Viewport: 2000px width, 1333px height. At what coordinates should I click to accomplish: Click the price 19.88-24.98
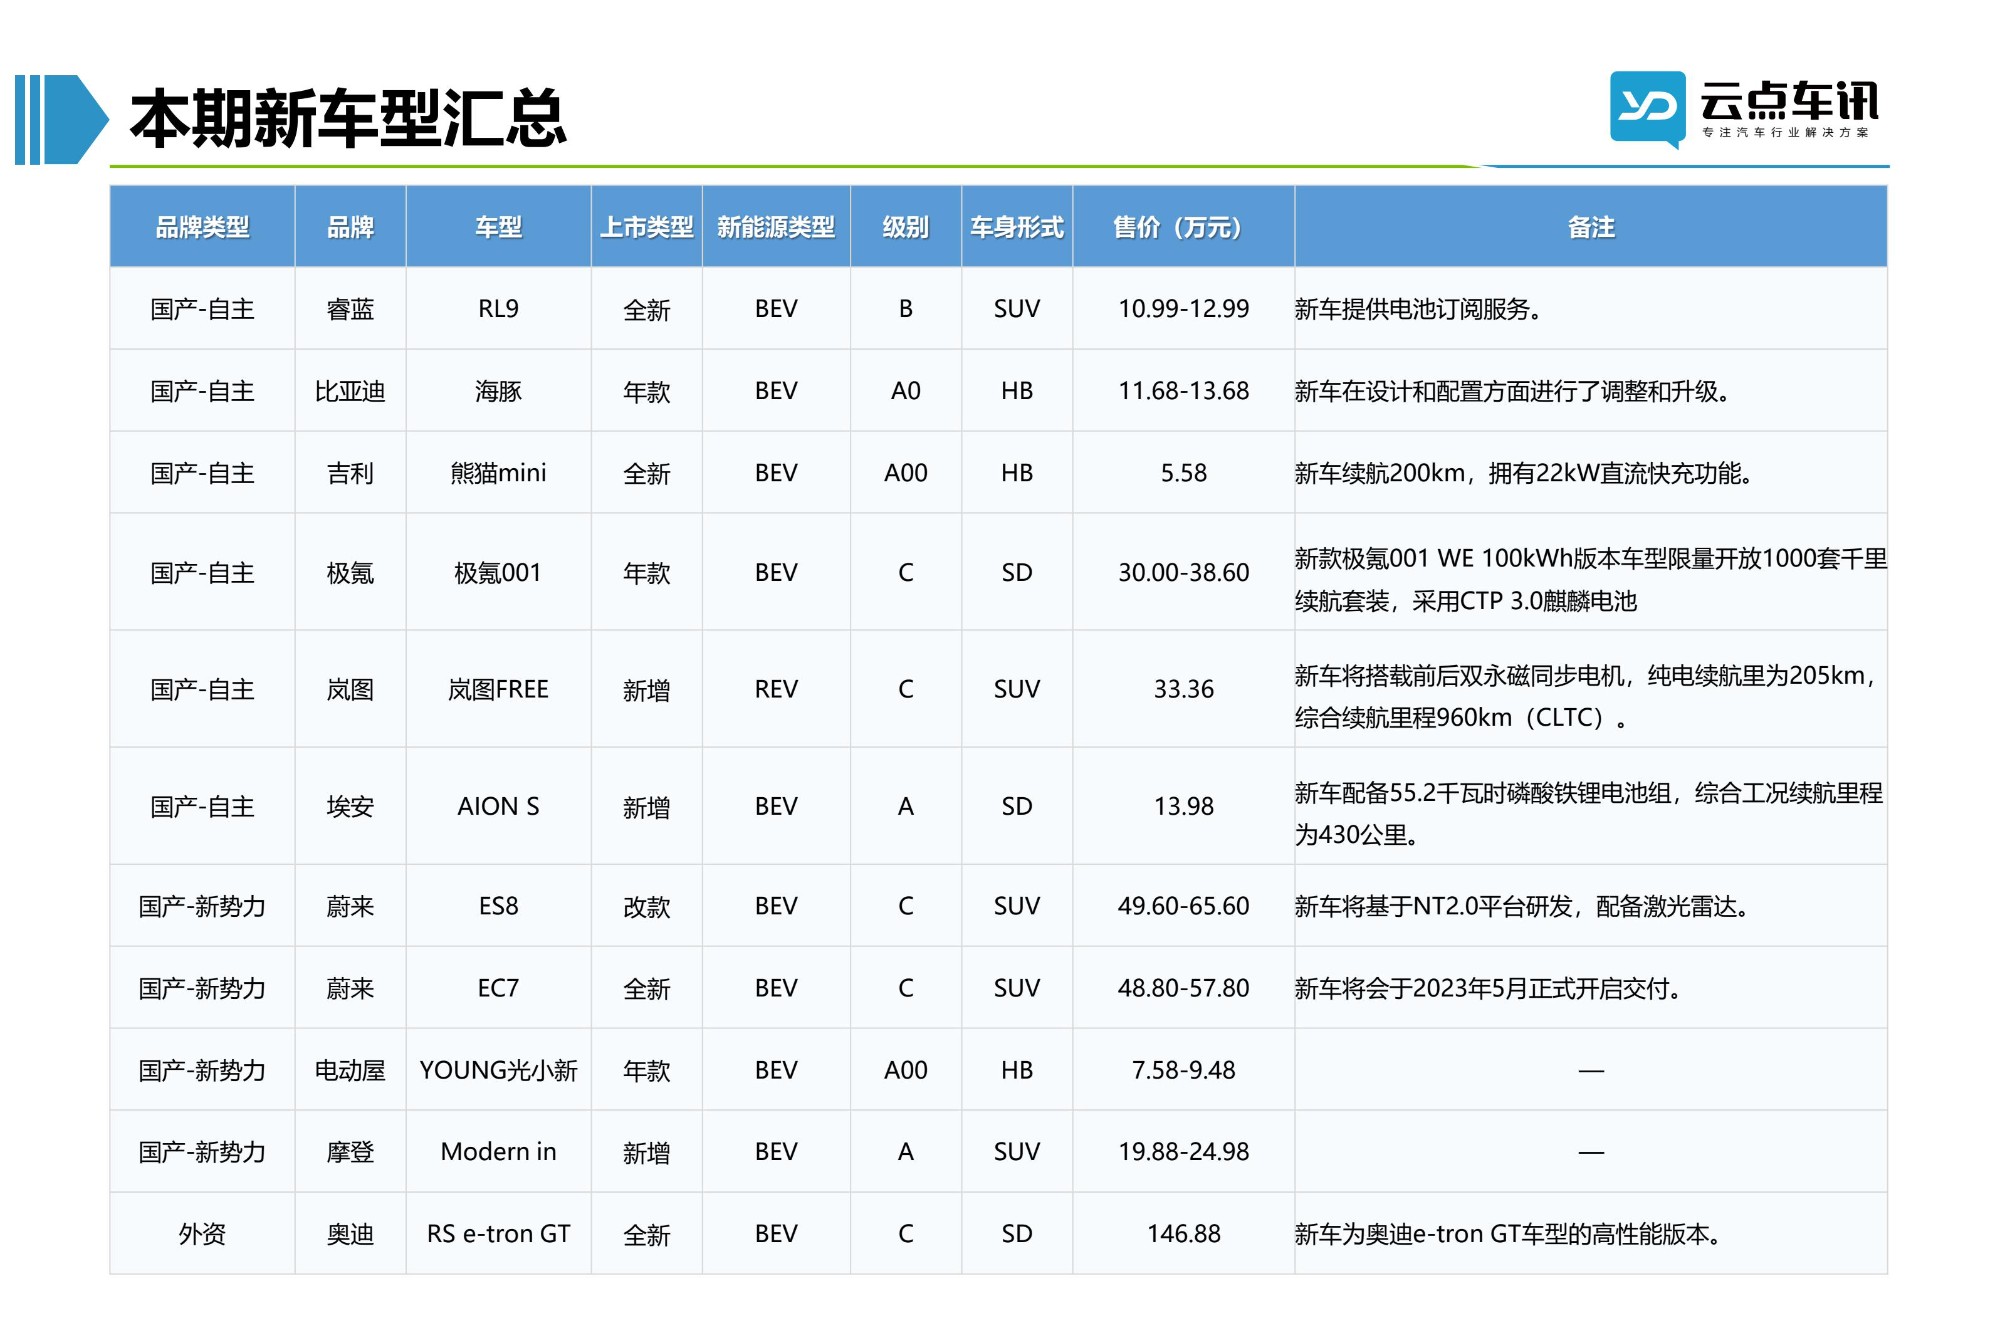coord(1184,1152)
